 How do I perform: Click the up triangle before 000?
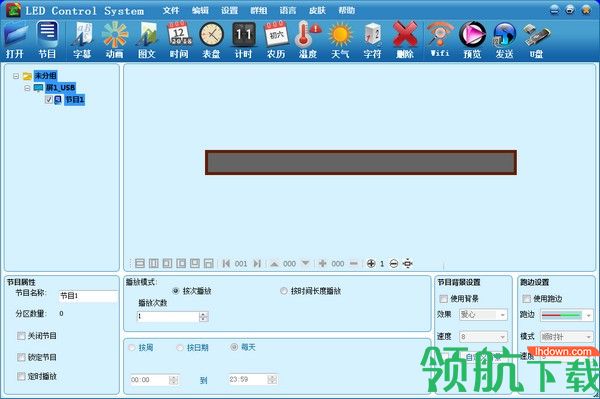(274, 264)
